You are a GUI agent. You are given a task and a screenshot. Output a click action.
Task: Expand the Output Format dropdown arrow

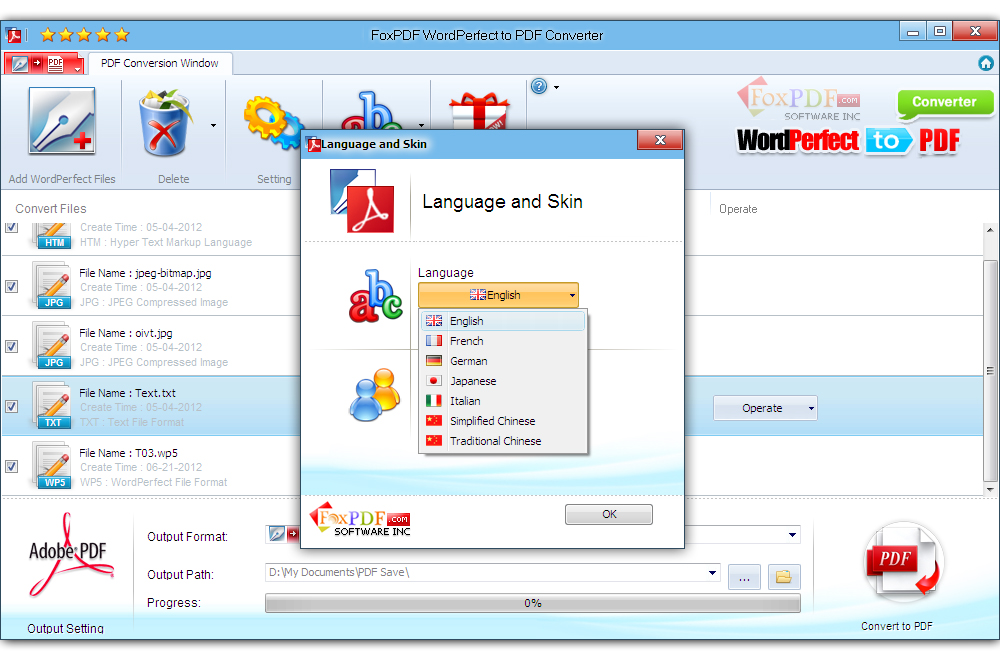click(792, 535)
